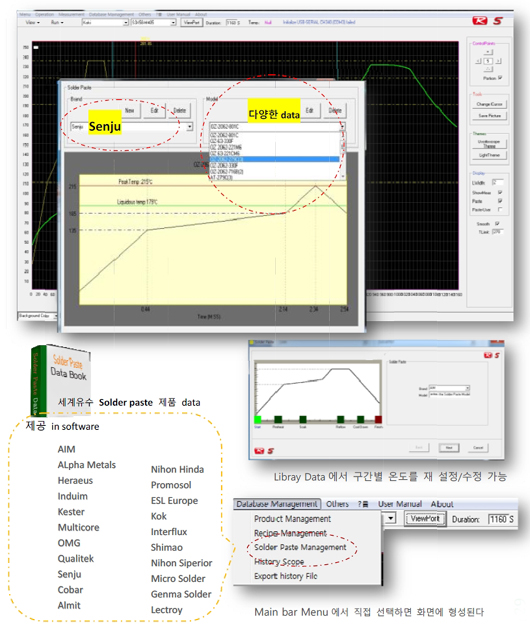
Task: Click the Save Picture button
Action: click(x=489, y=116)
